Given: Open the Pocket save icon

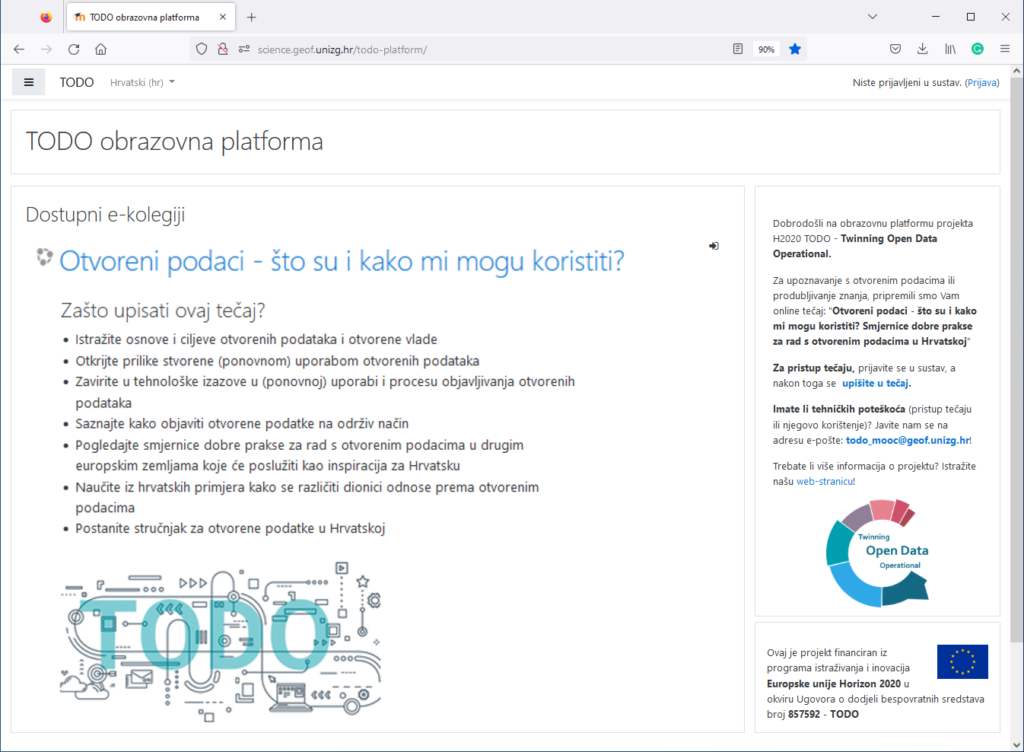Looking at the screenshot, I should 896,49.
